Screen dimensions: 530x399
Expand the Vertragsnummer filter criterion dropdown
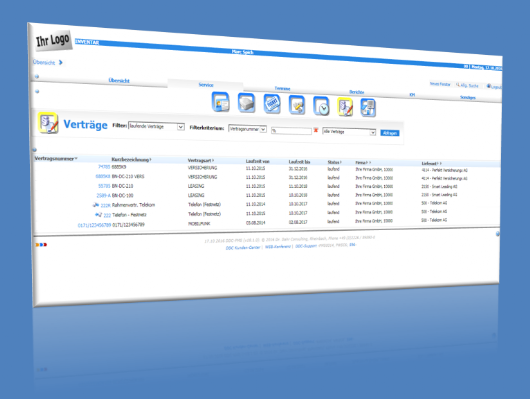click(x=247, y=129)
